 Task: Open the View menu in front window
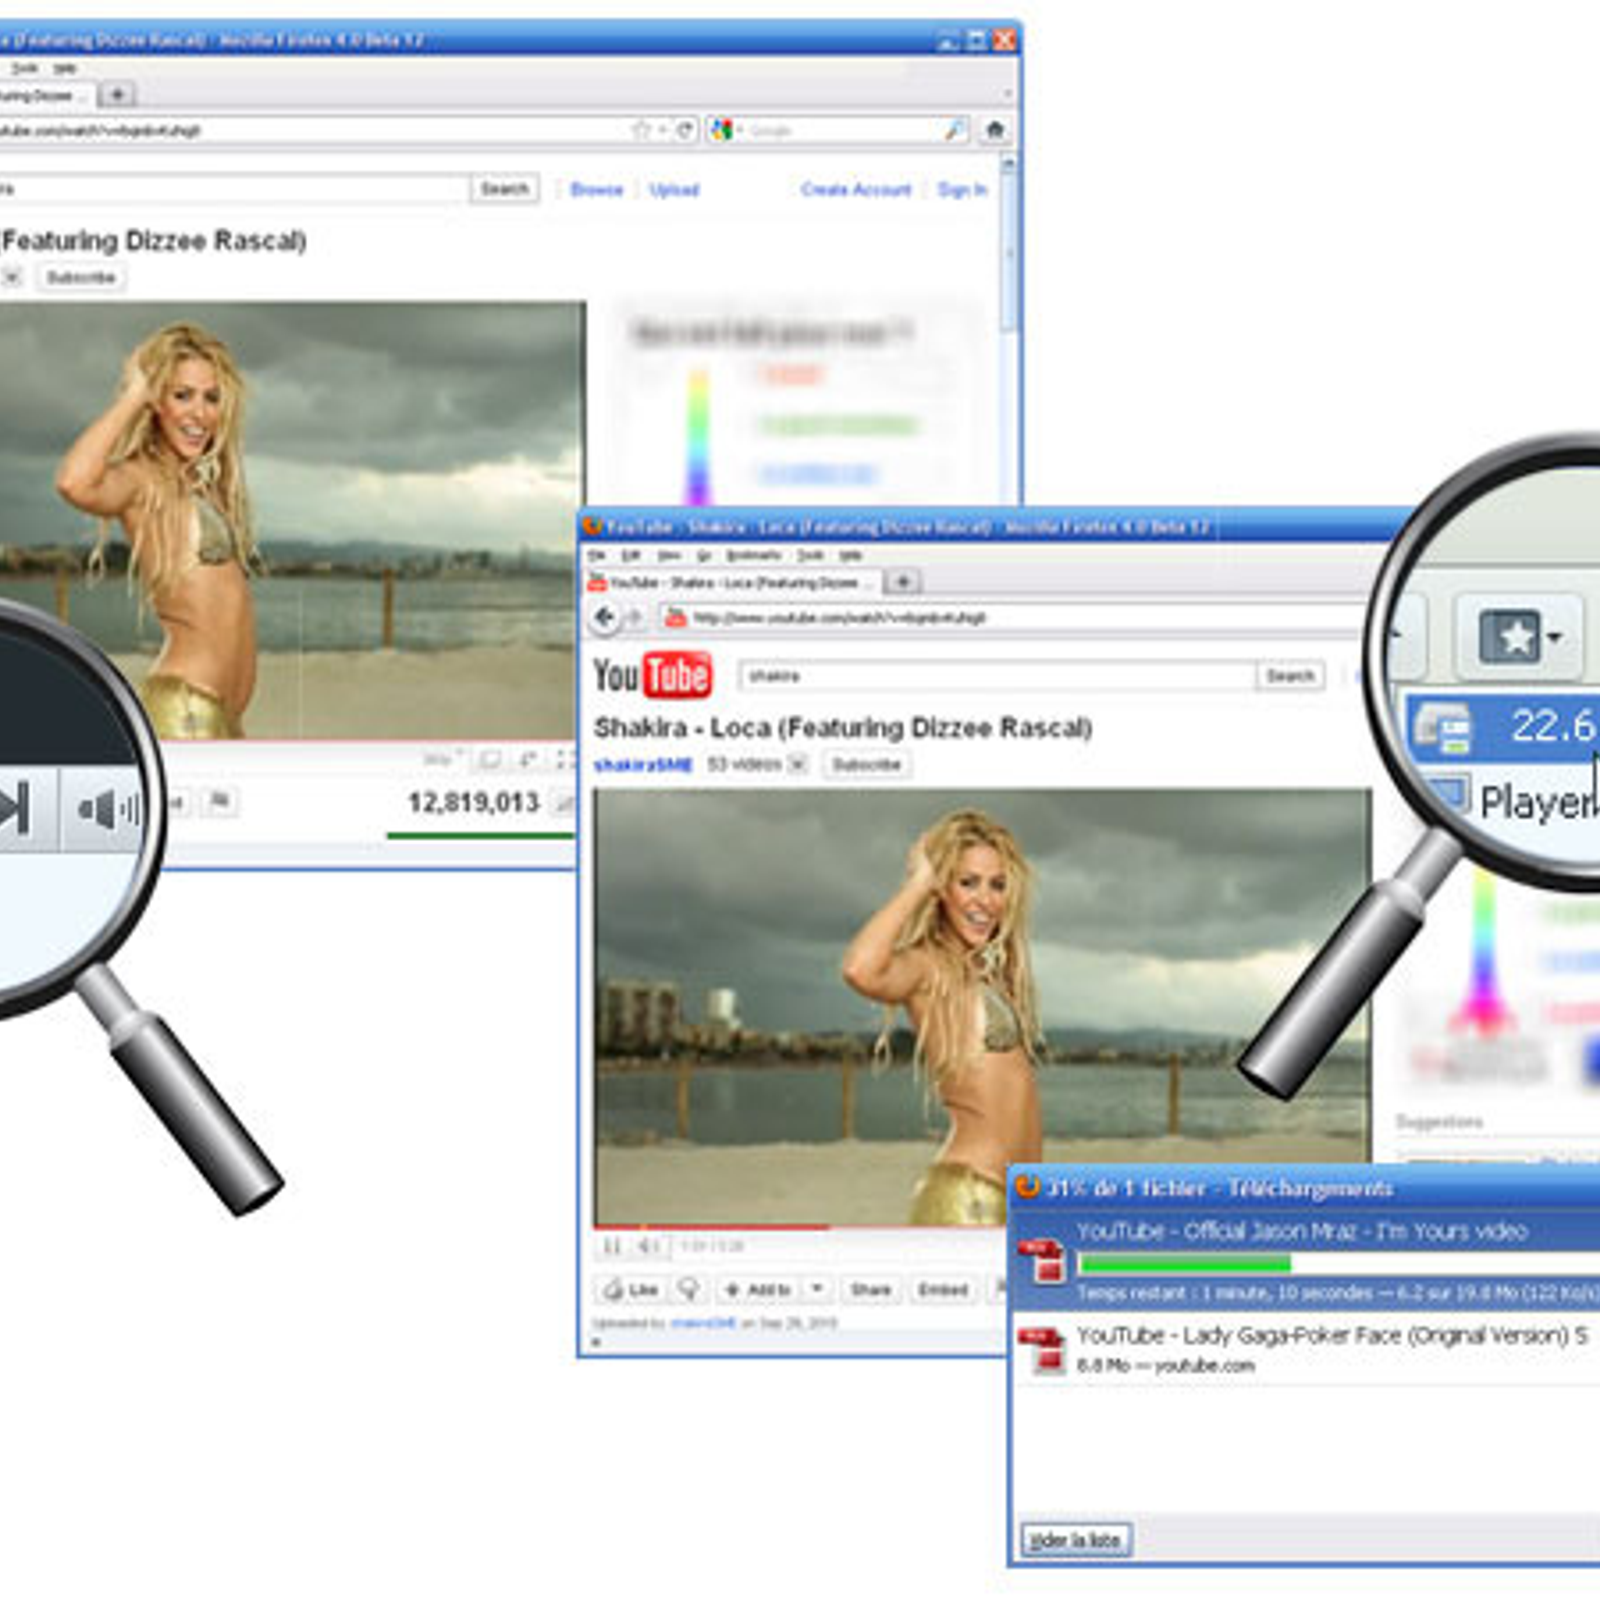coord(669,555)
